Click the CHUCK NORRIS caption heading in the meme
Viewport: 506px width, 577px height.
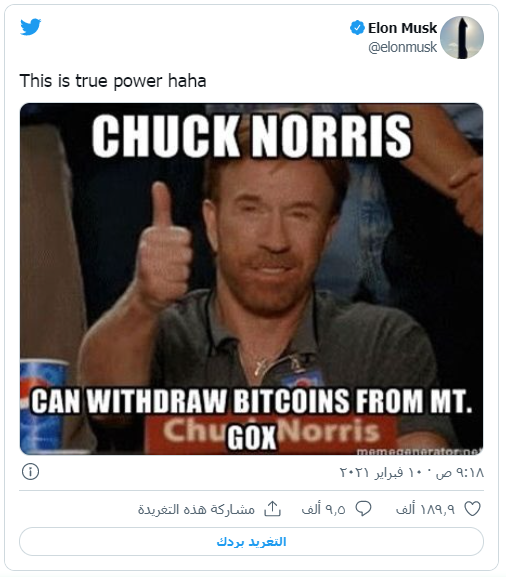pos(252,135)
